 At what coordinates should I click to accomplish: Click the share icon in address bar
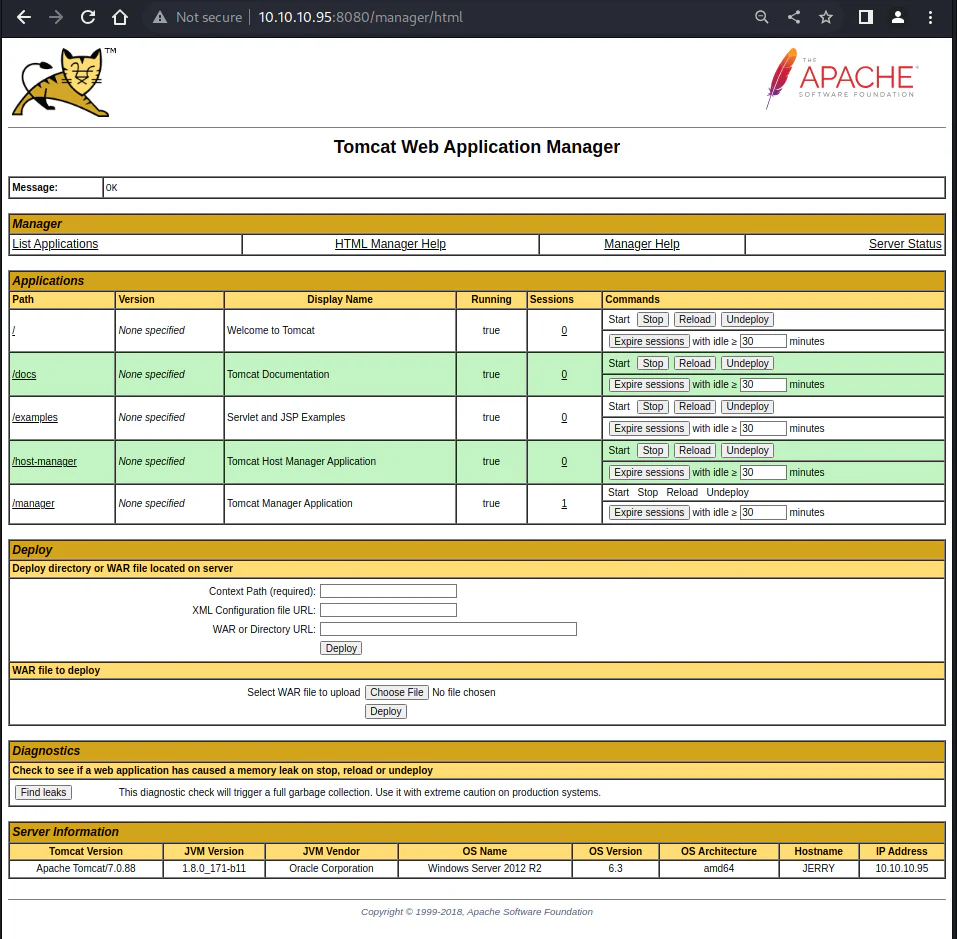coord(794,17)
